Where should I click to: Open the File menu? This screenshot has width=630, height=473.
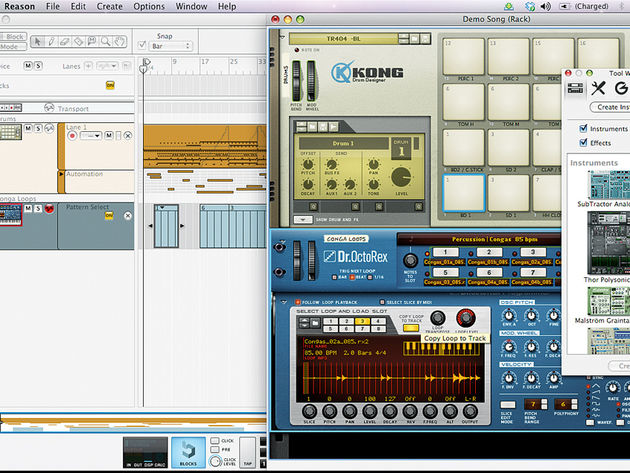point(53,6)
